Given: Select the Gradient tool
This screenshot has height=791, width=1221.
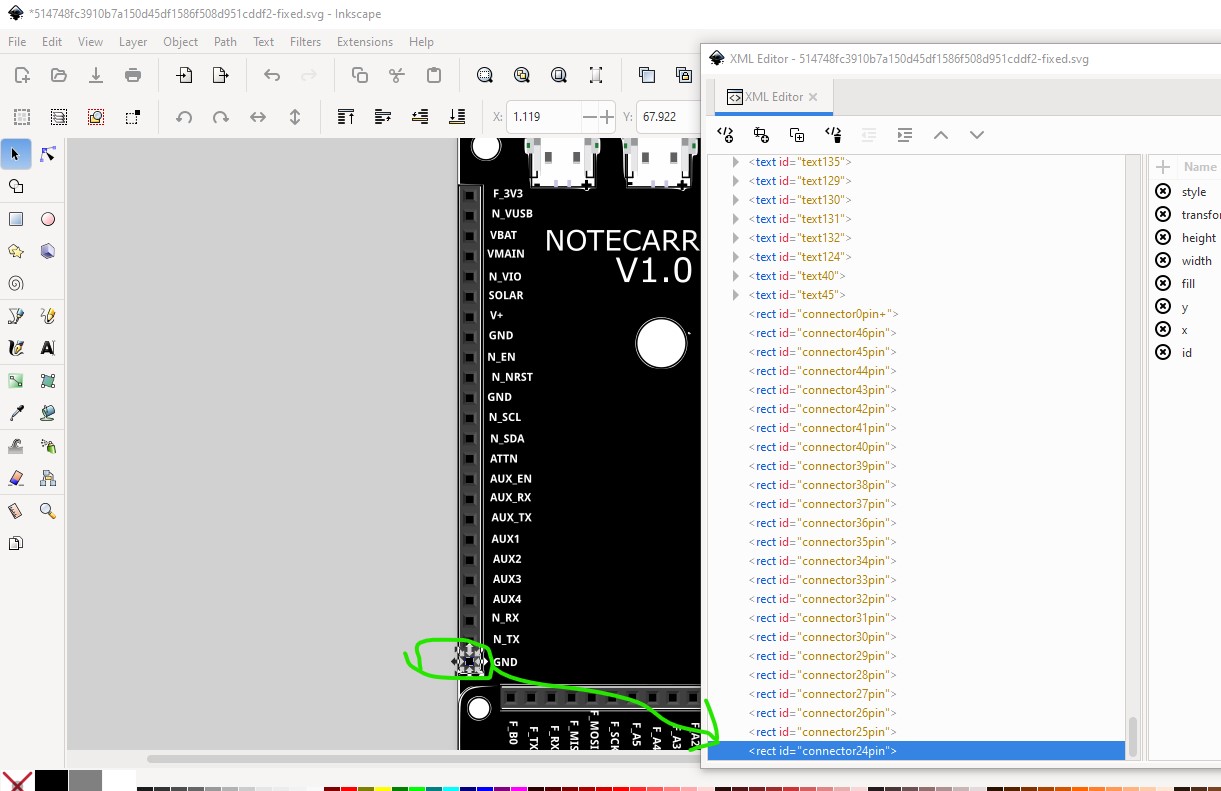Looking at the screenshot, I should [x=15, y=381].
